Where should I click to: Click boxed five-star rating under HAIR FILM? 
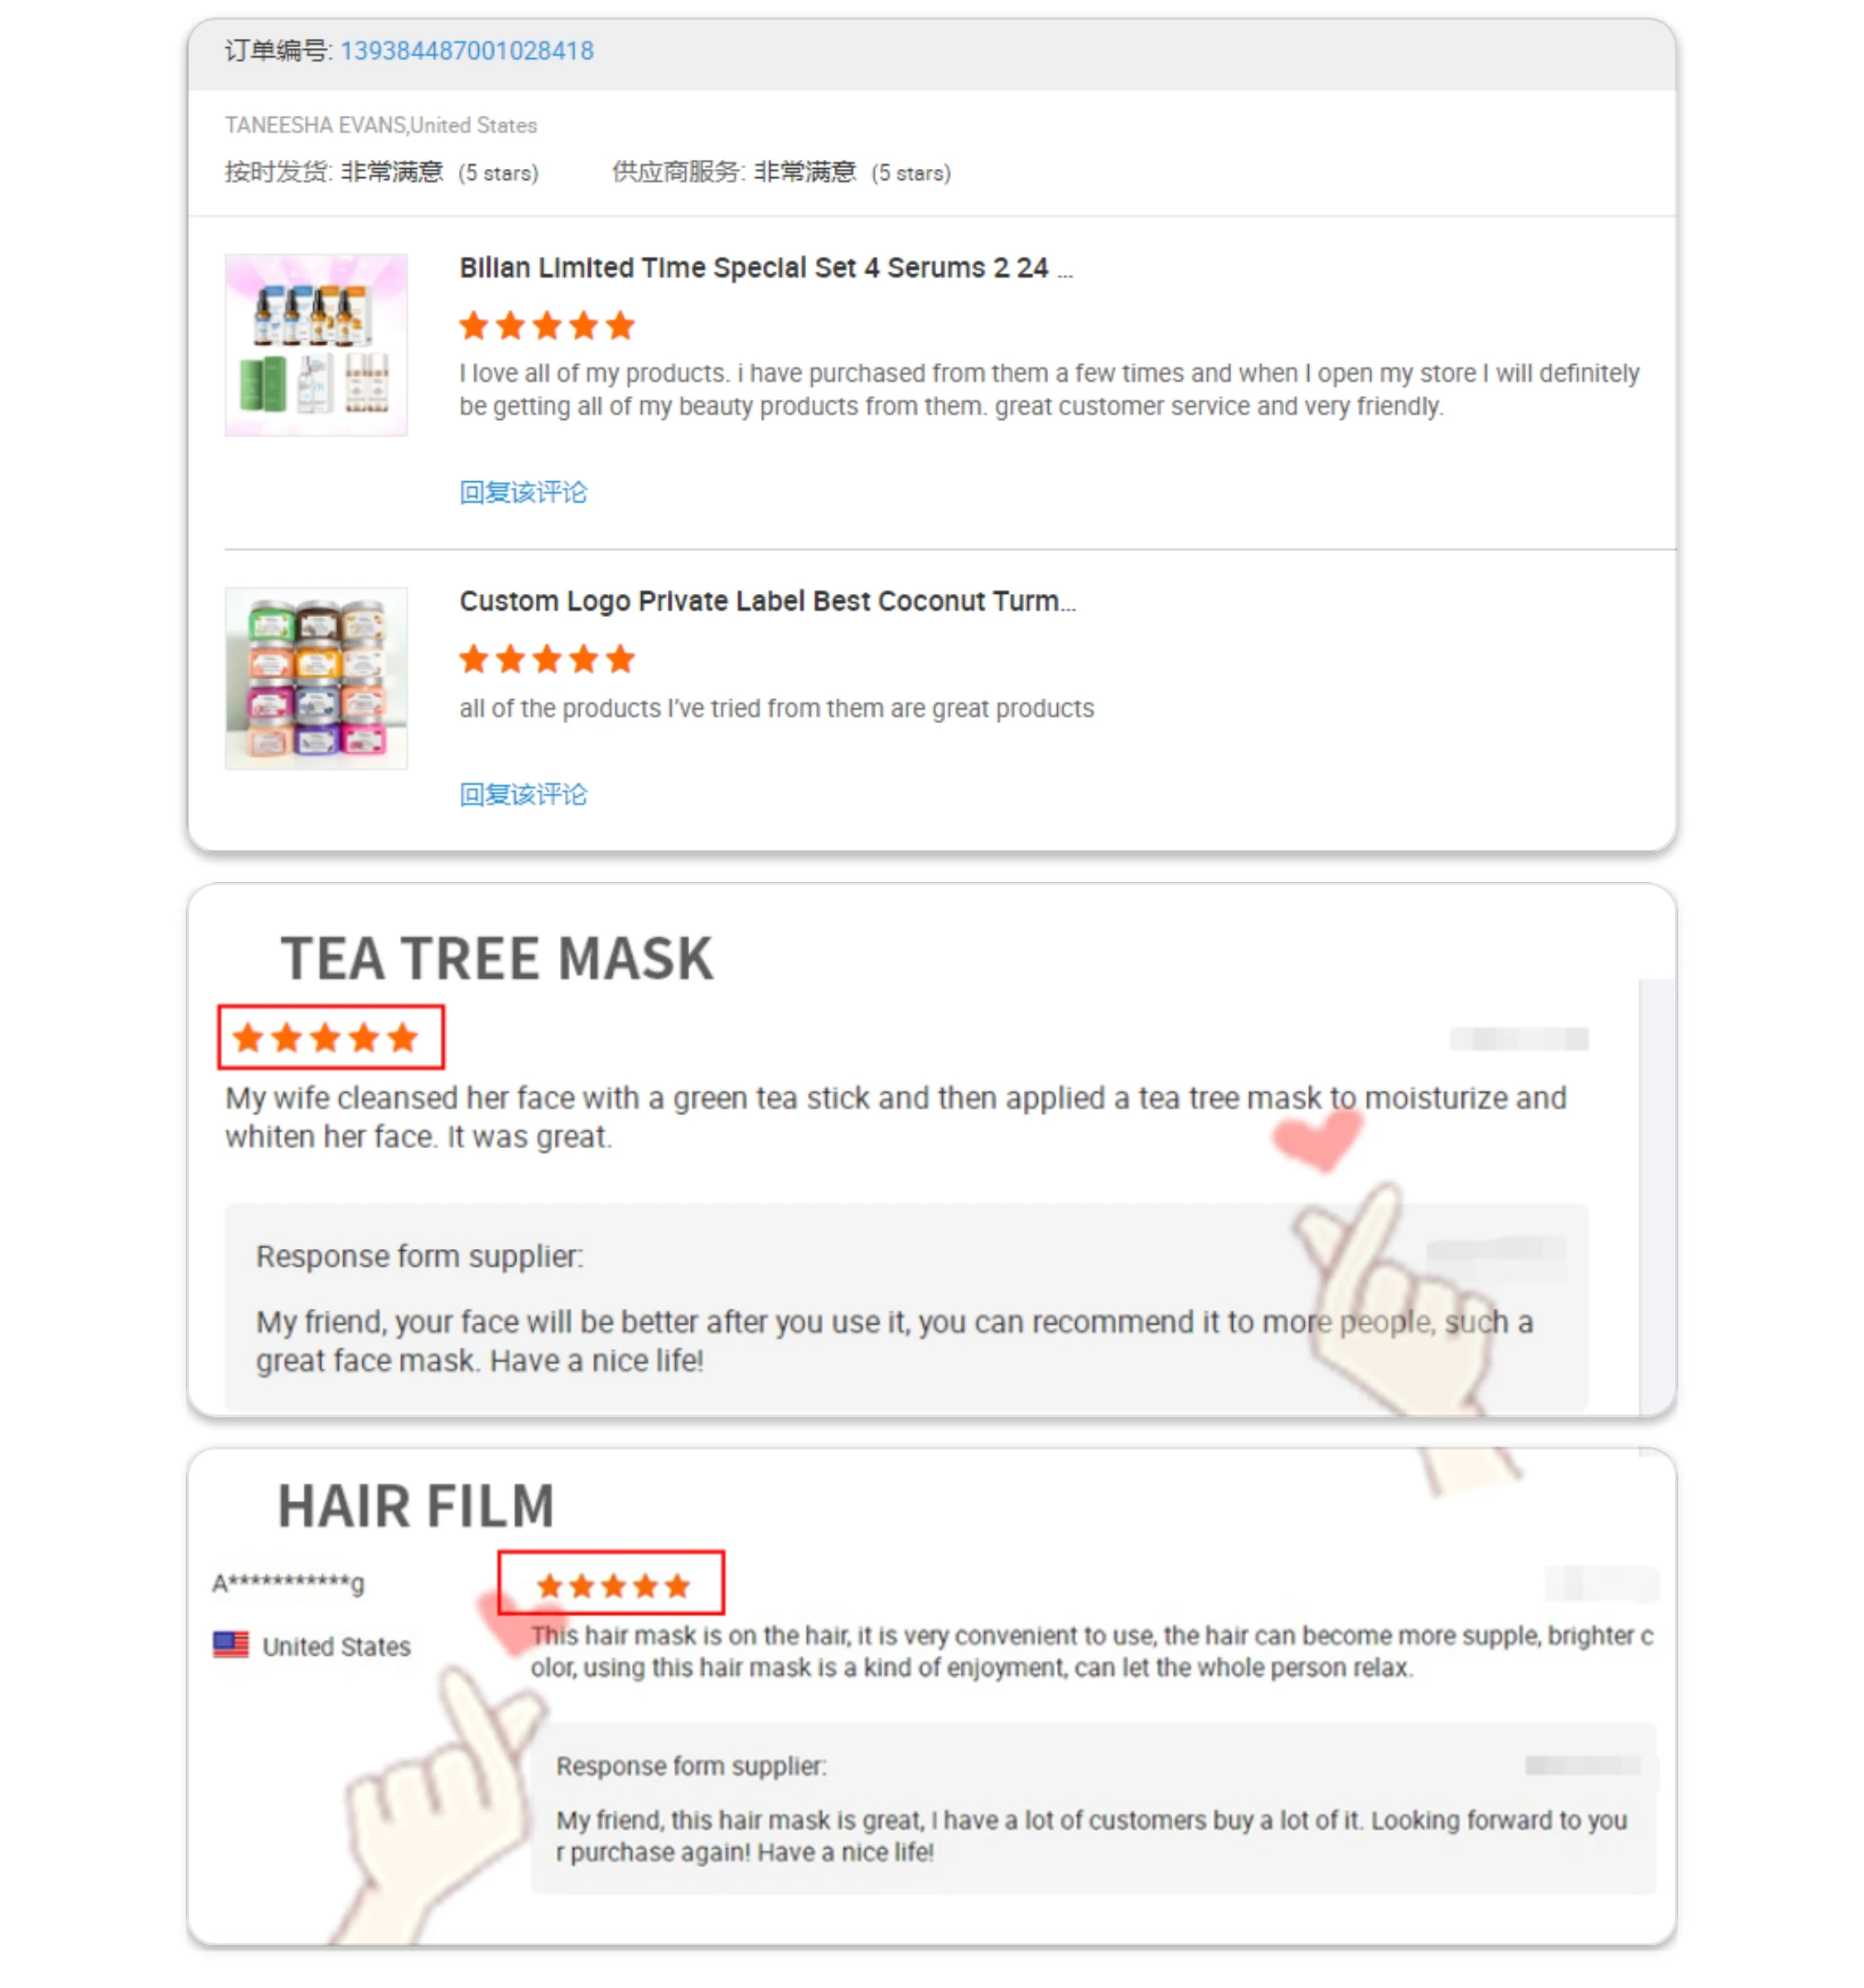pyautogui.click(x=611, y=1583)
